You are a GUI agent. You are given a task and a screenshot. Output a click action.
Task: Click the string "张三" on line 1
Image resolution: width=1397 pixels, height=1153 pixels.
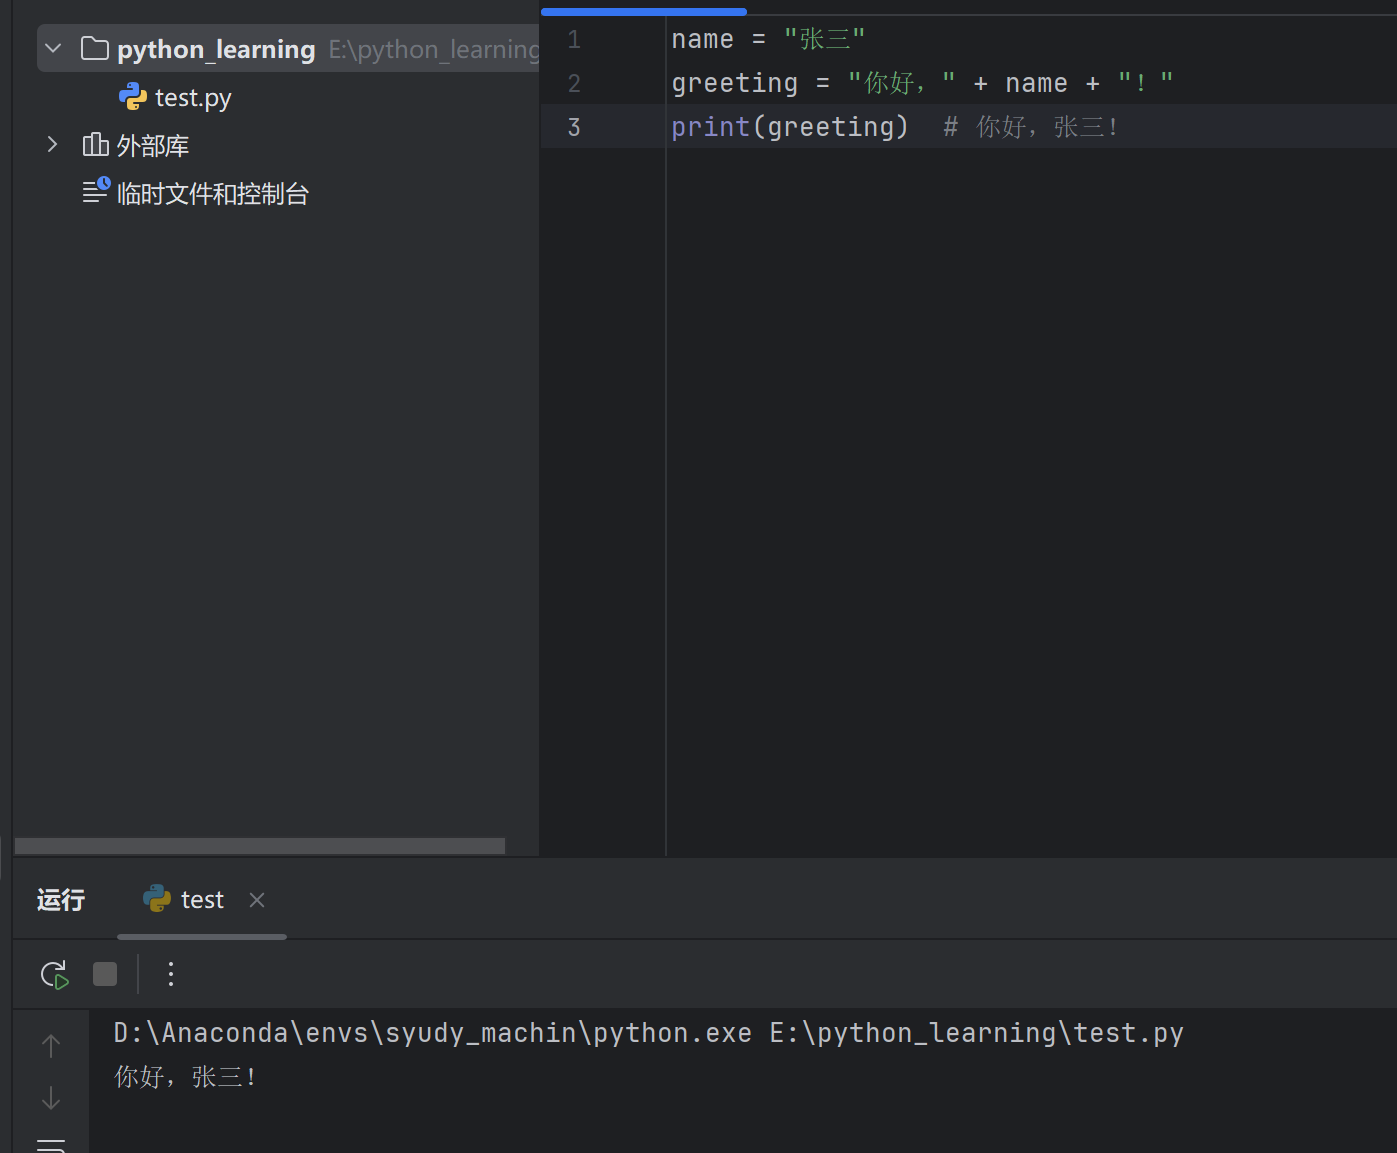pyautogui.click(x=824, y=39)
